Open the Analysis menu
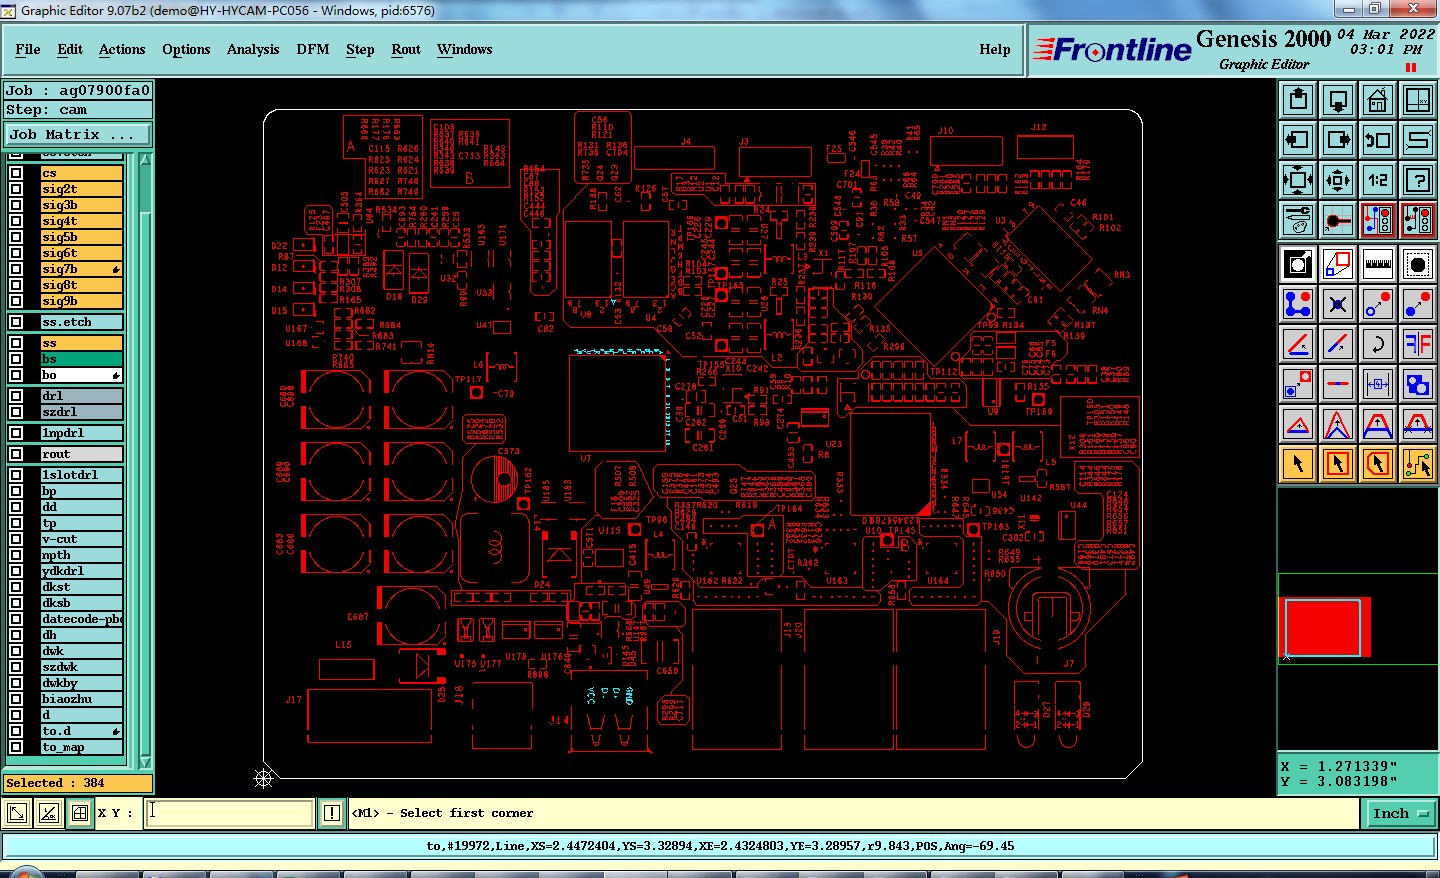The image size is (1440, 878). pos(253,49)
